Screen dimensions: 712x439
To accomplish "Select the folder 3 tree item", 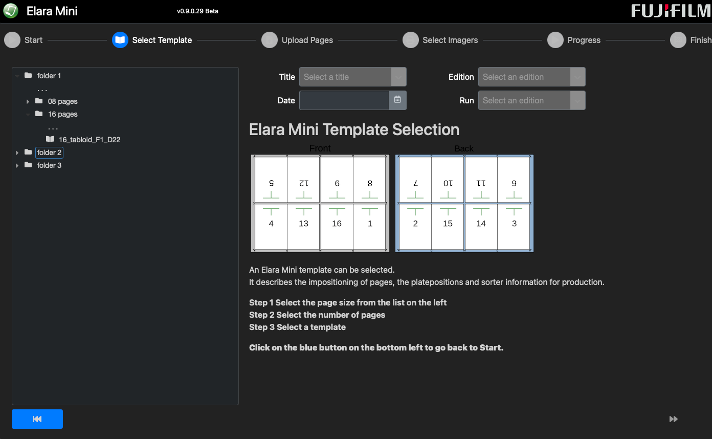I will tap(49, 165).
